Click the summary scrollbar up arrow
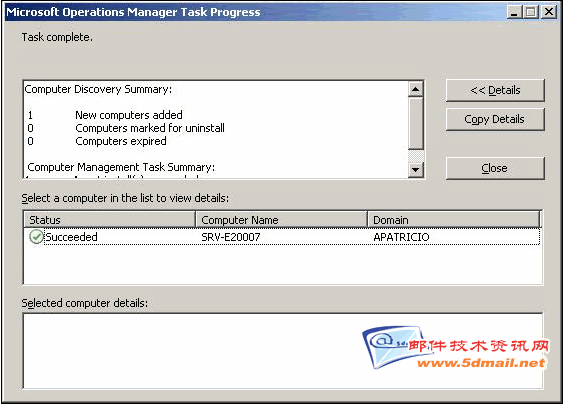Viewport: 563px width, 404px height. click(x=416, y=89)
